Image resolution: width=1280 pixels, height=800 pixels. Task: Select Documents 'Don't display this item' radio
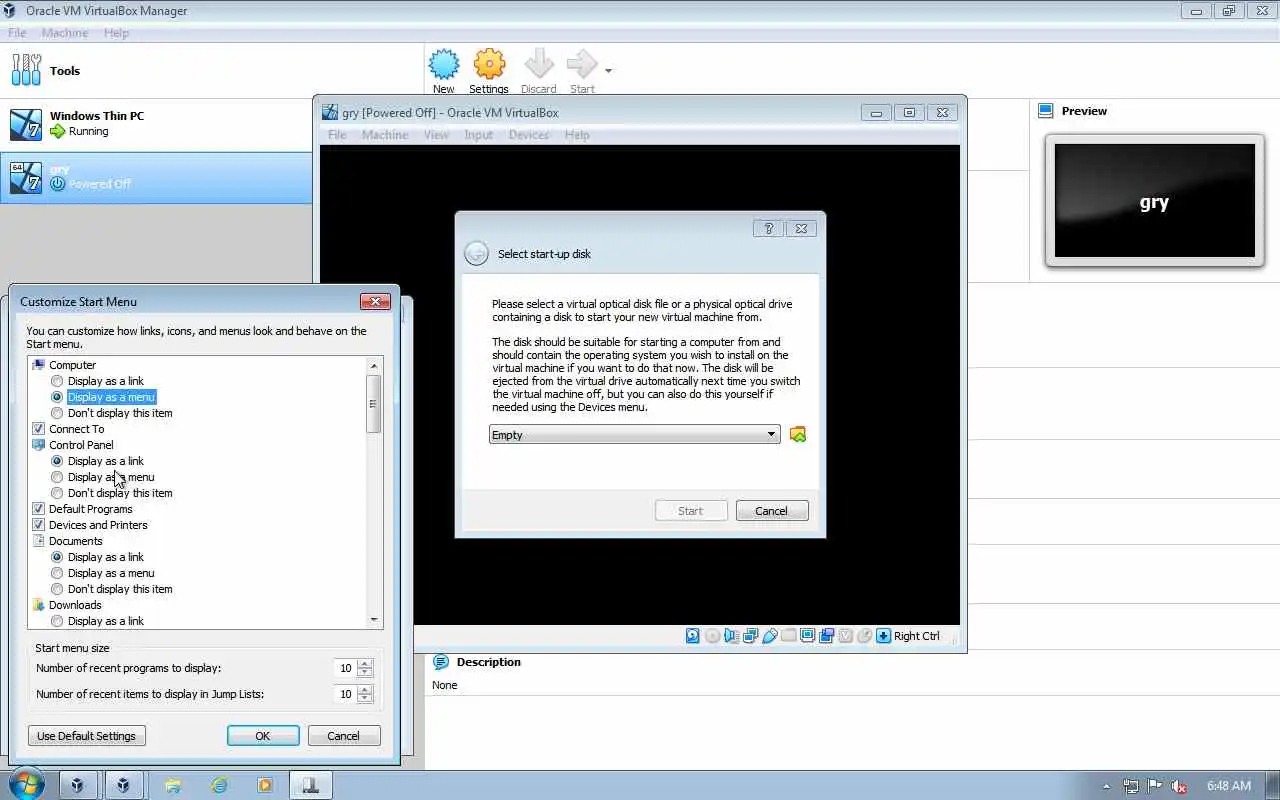(x=57, y=589)
